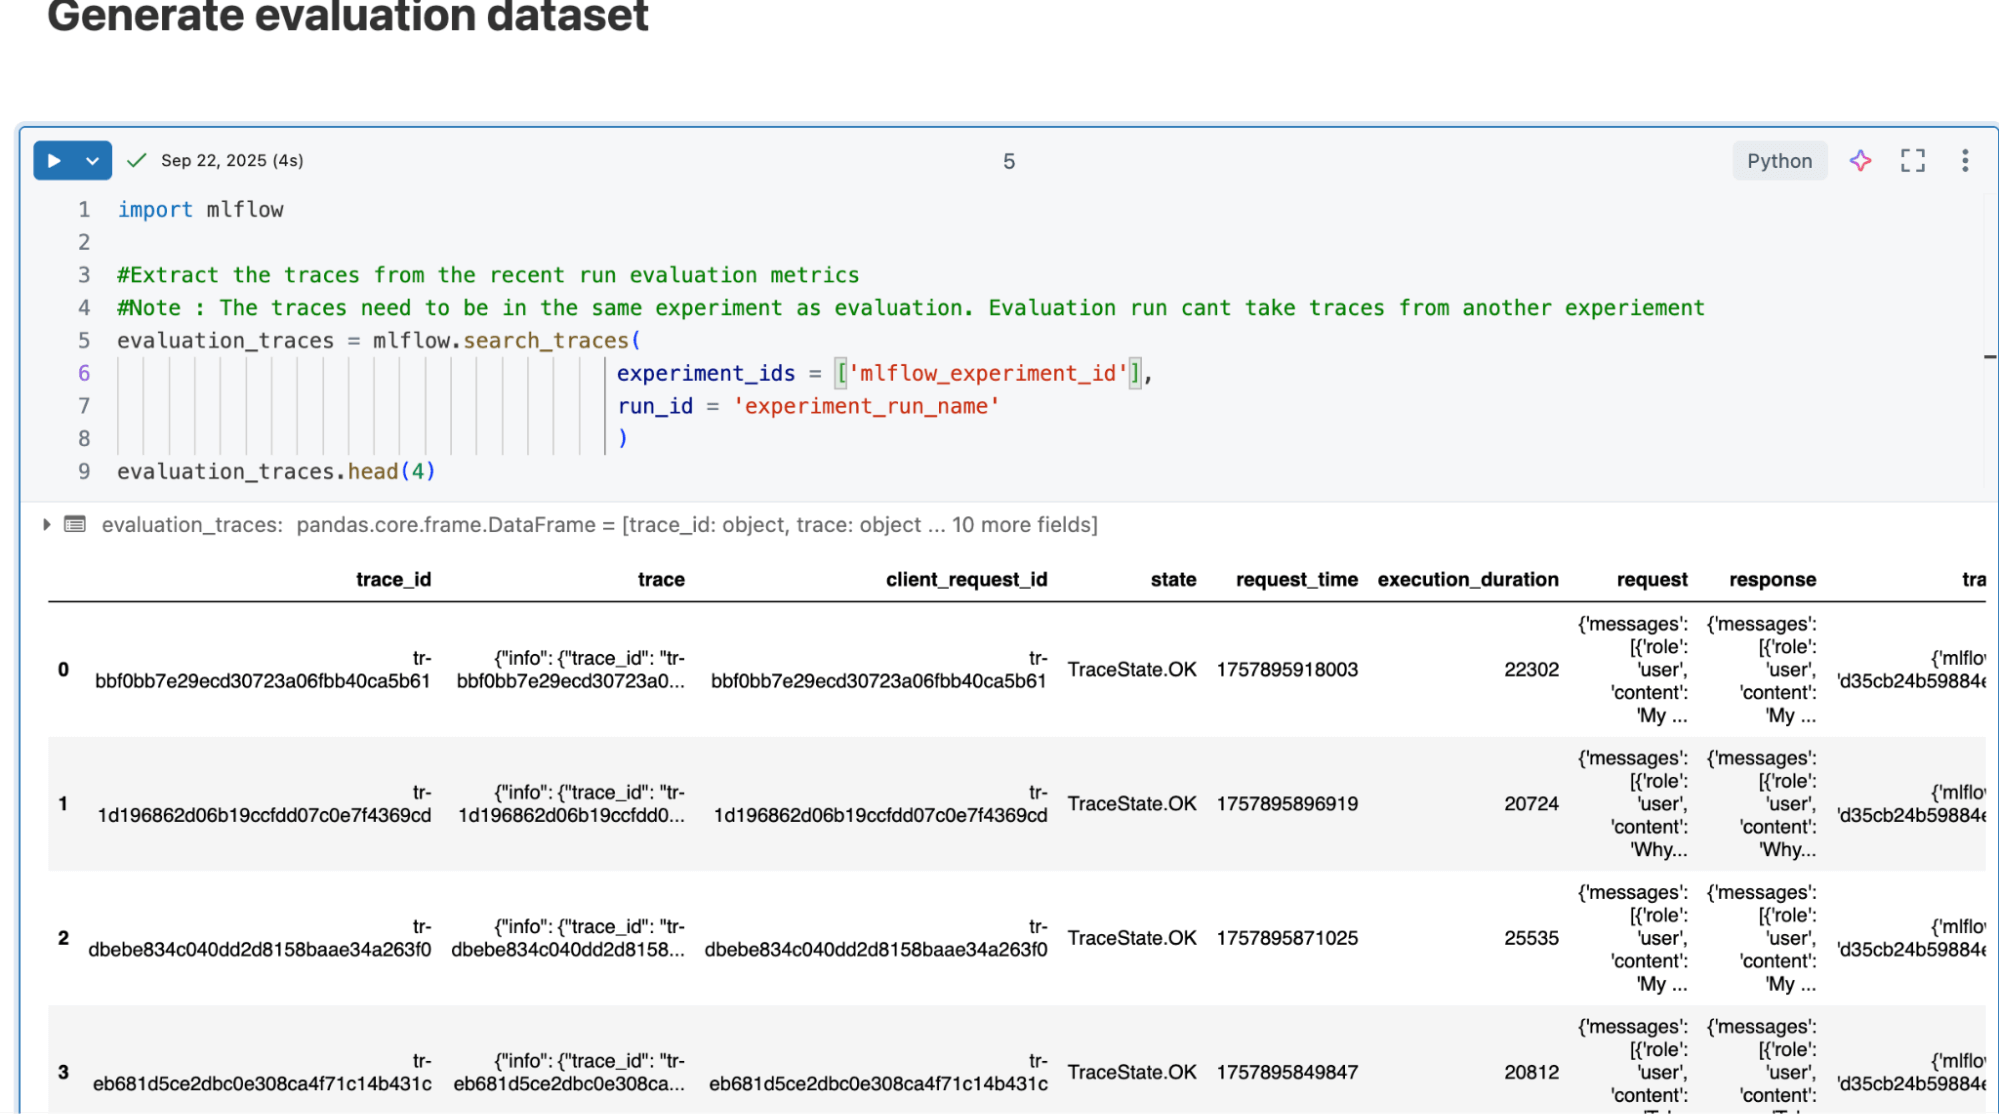Image resolution: width=1999 pixels, height=1114 pixels.
Task: Click the request_time column header
Action: pyautogui.click(x=1296, y=580)
